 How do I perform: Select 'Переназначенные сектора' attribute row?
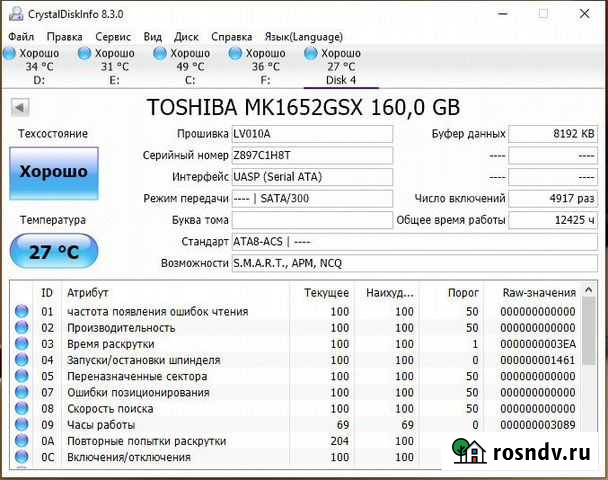[x=296, y=376]
